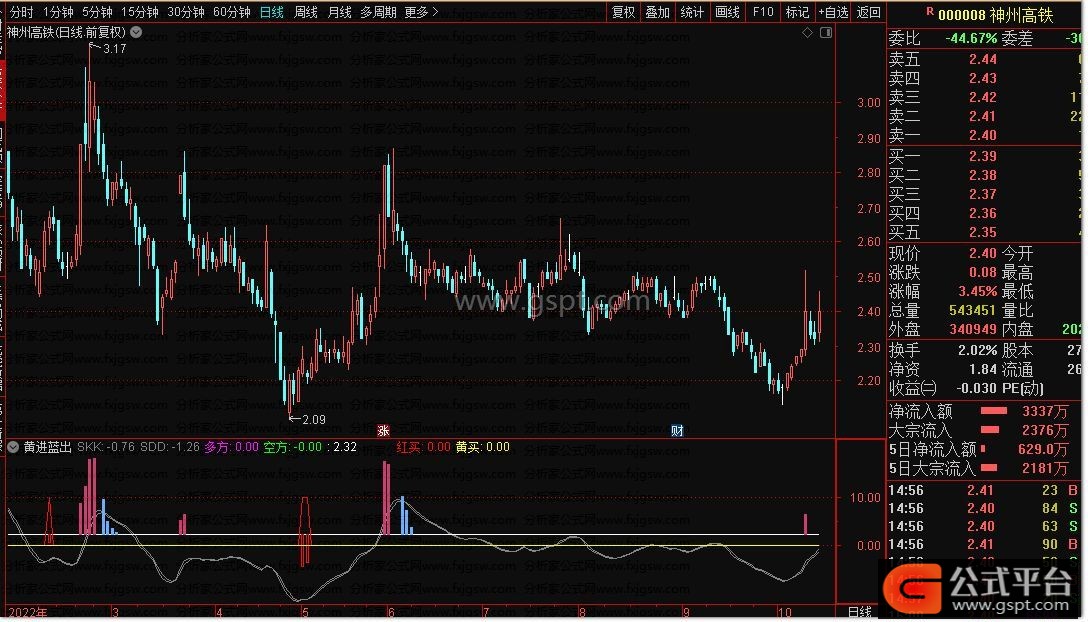Switch to the 周线 weekly chart tab

(305, 12)
